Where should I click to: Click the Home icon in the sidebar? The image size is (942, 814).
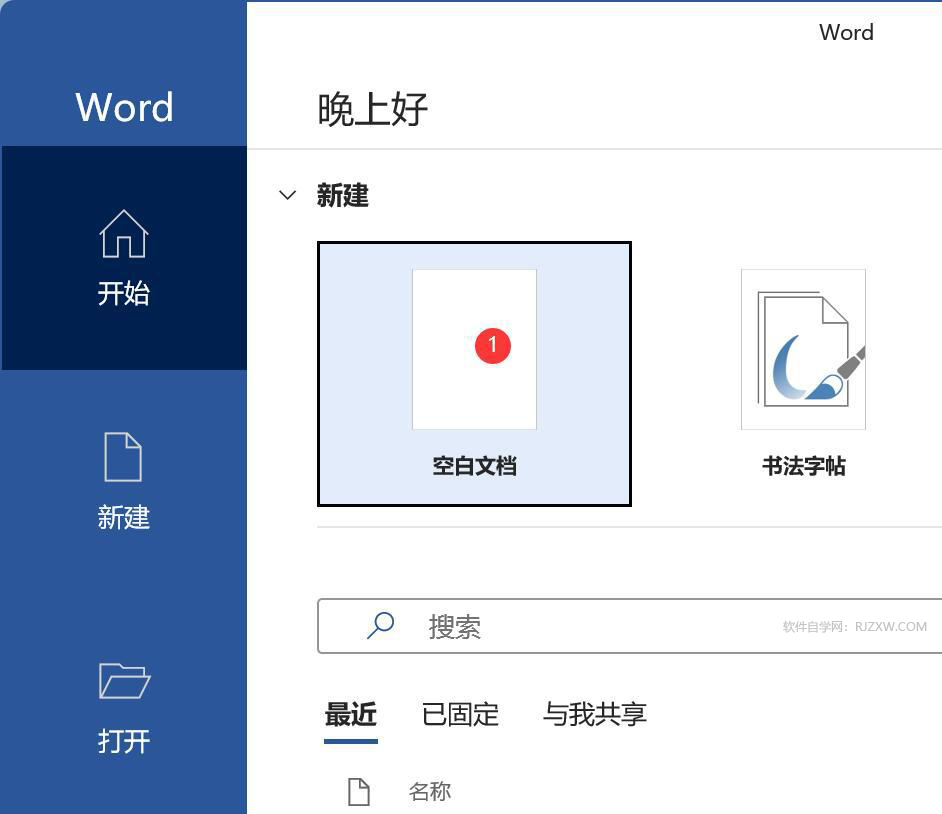(124, 235)
